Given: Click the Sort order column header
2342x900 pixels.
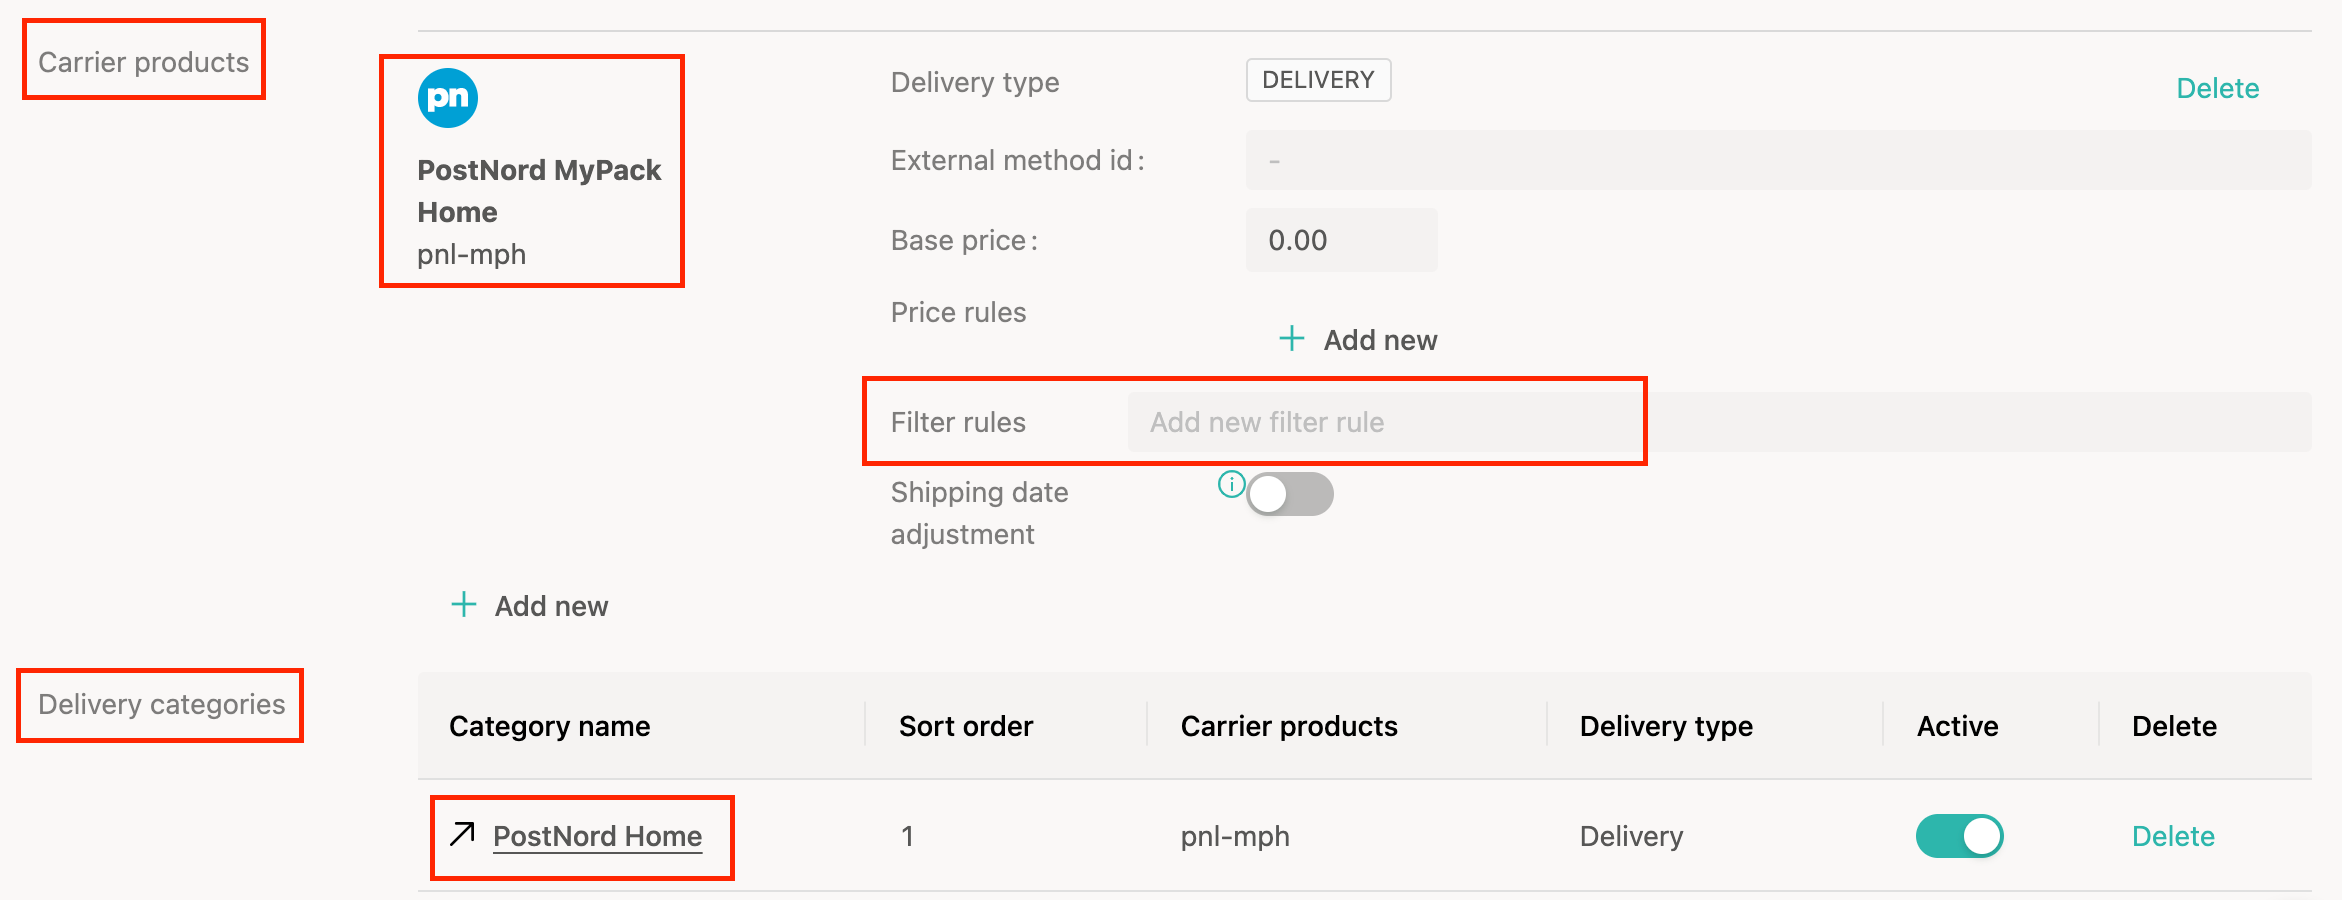Looking at the screenshot, I should pyautogui.click(x=965, y=726).
